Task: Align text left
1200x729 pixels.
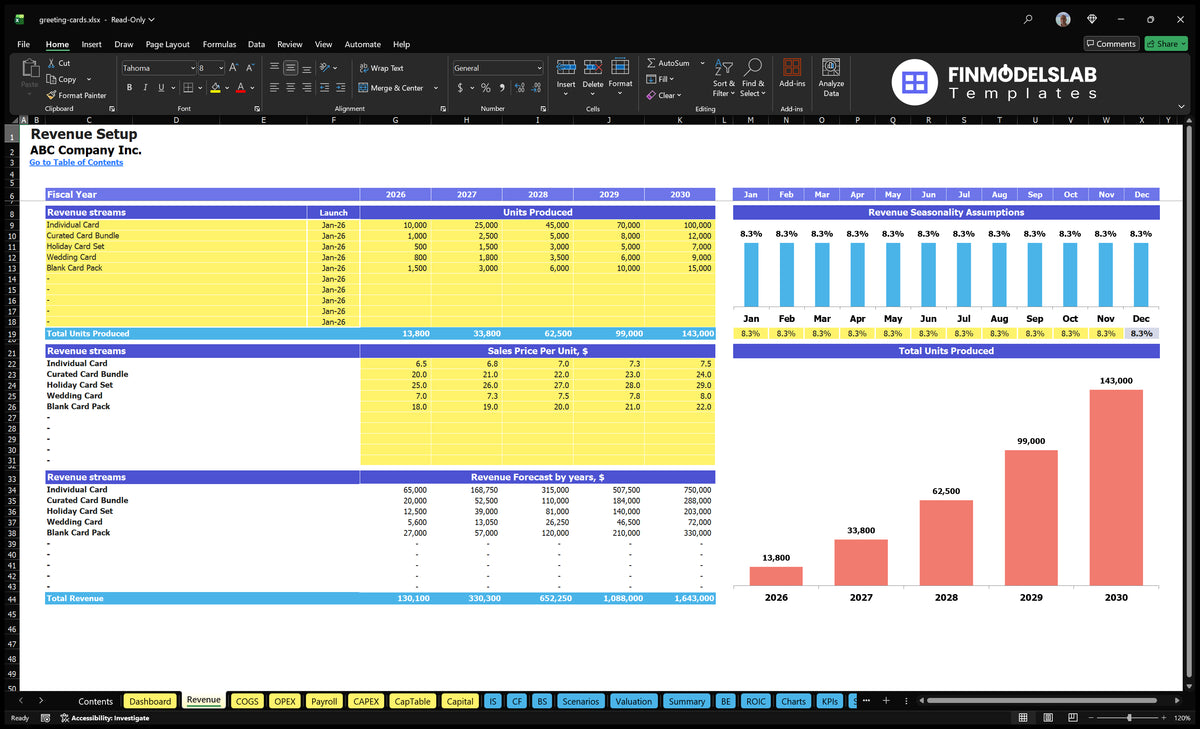Action: click(x=274, y=88)
